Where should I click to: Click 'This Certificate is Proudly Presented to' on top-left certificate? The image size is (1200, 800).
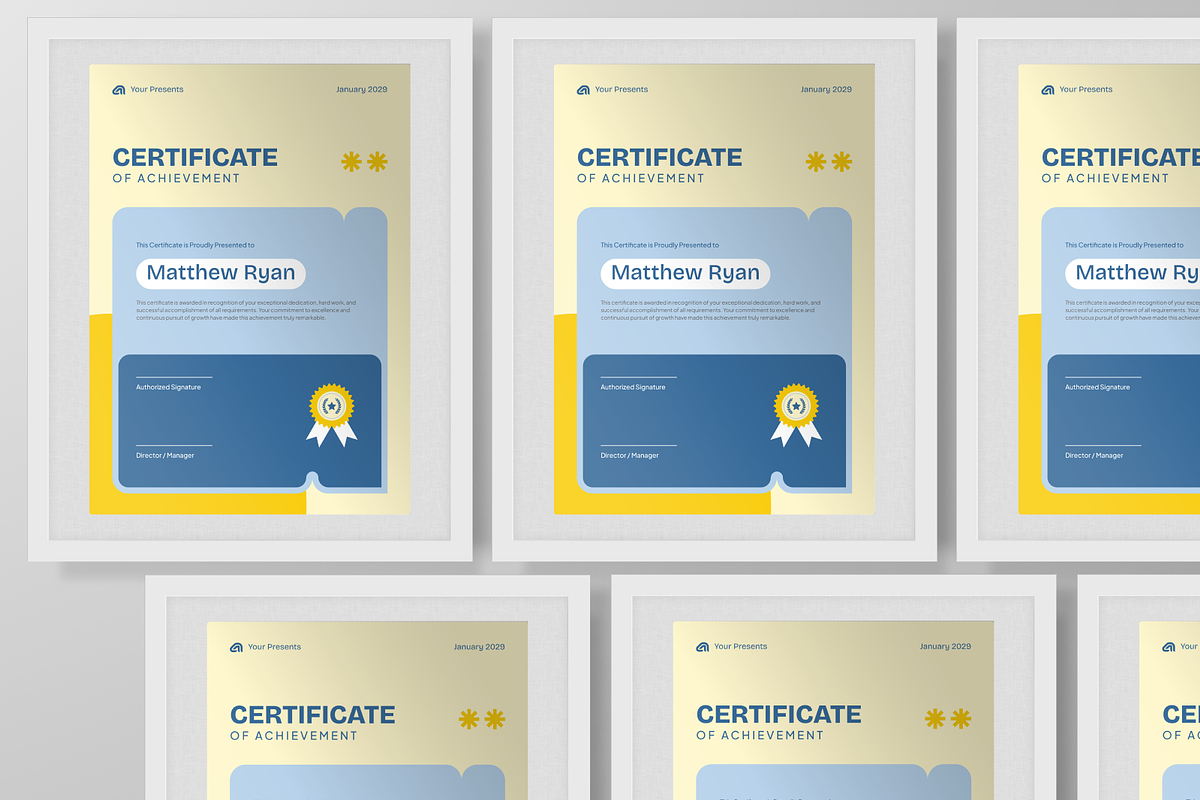(195, 245)
